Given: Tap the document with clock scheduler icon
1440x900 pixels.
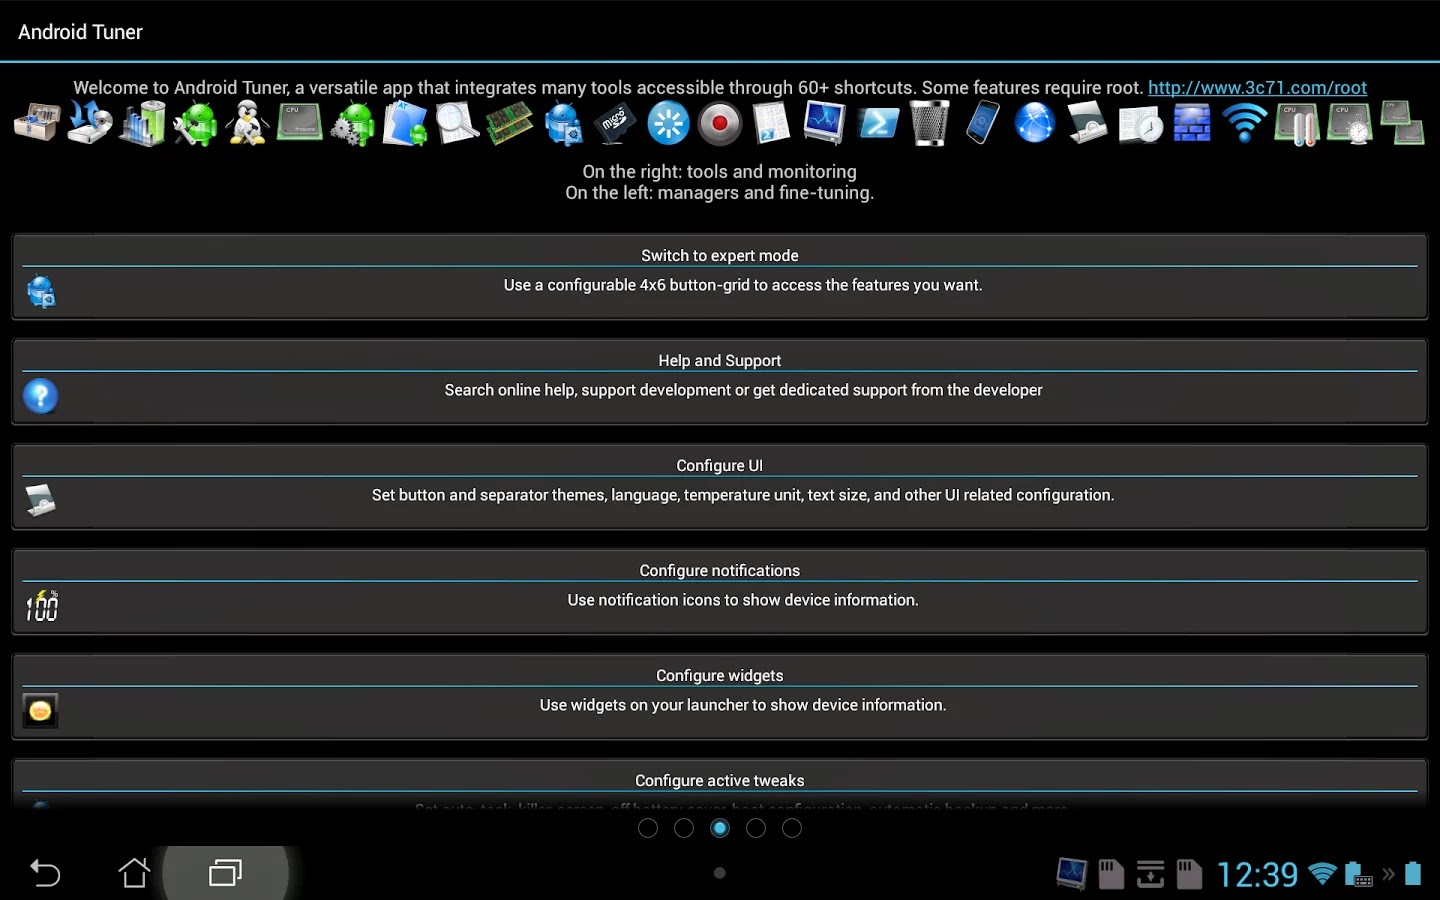Looking at the screenshot, I should click(x=1140, y=124).
